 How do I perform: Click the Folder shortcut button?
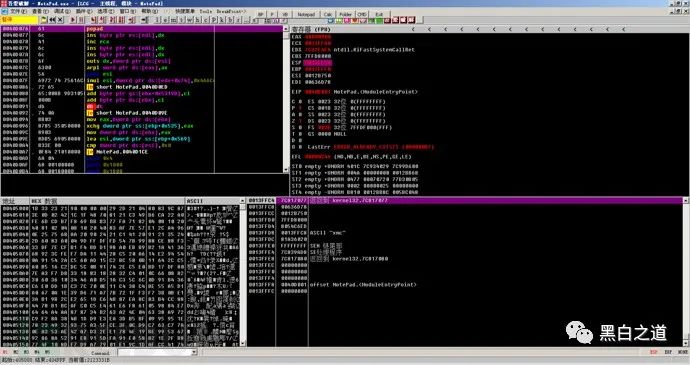[x=345, y=15]
